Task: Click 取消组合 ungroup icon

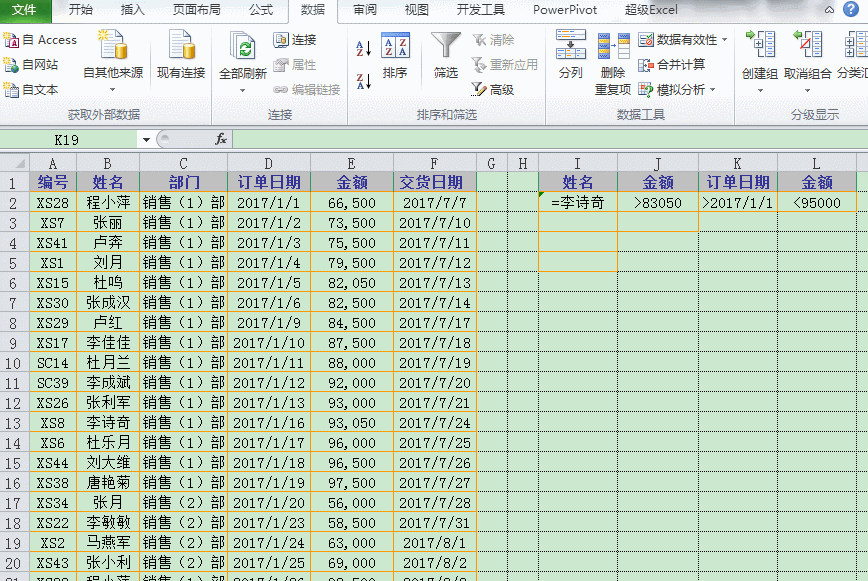Action: point(807,45)
